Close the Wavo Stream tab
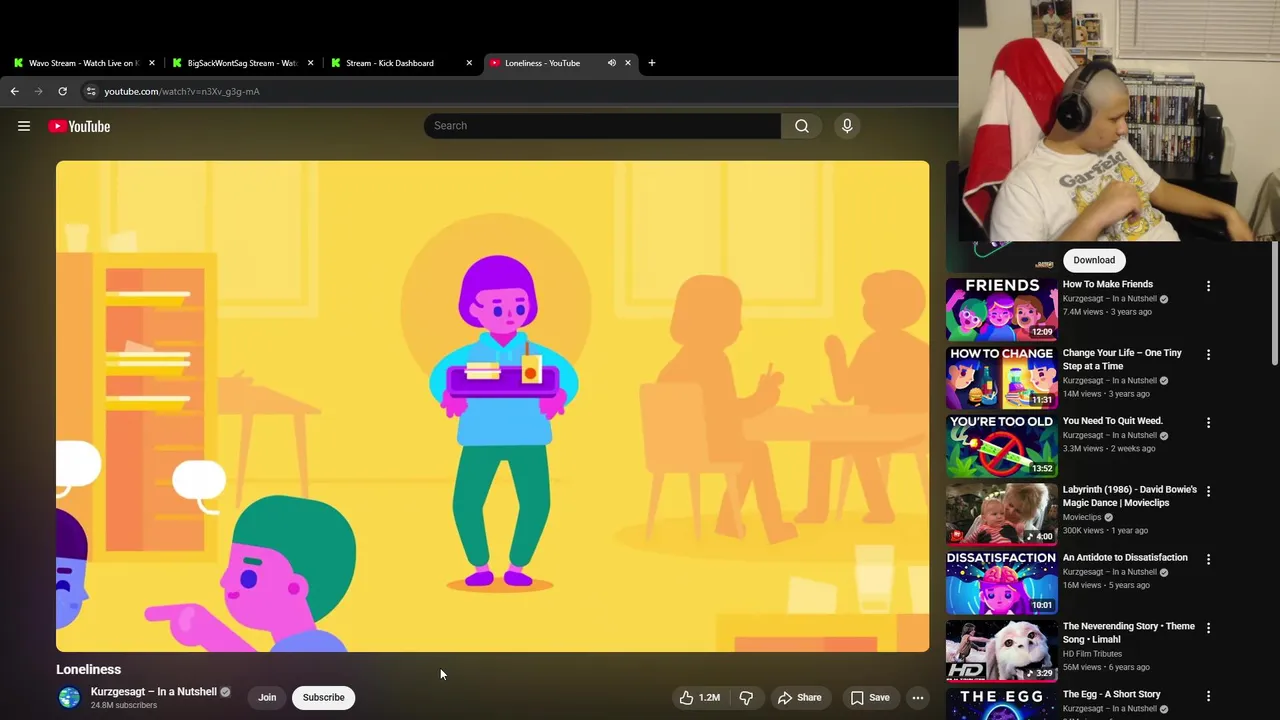The width and height of the screenshot is (1280, 720). tap(152, 63)
